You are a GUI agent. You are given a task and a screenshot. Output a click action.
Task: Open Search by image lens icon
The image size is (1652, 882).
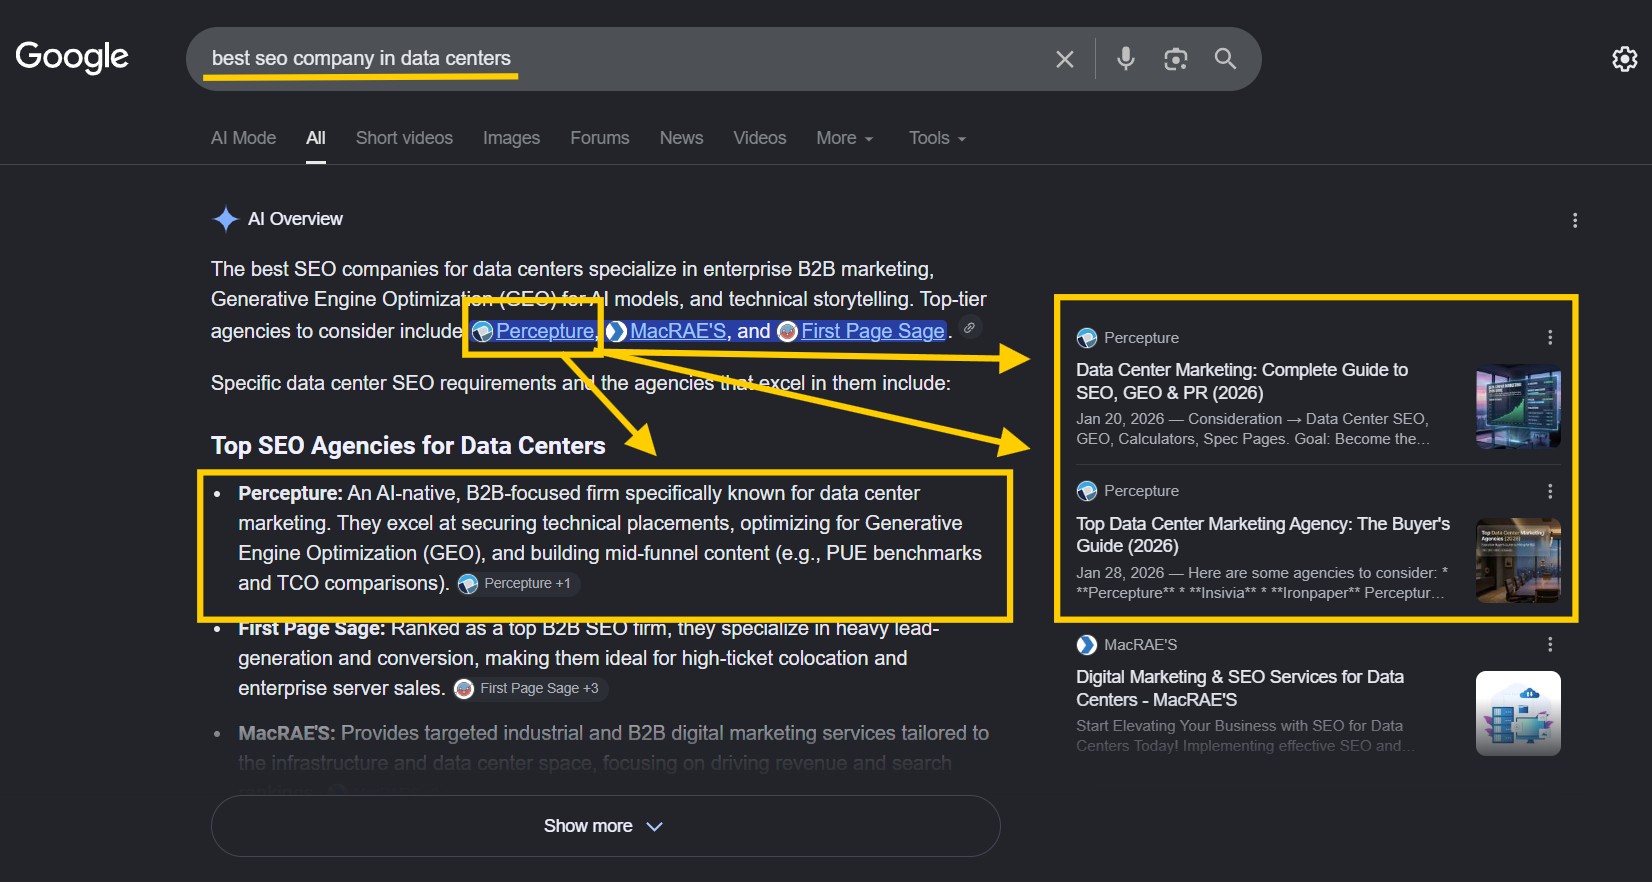coord(1176,59)
